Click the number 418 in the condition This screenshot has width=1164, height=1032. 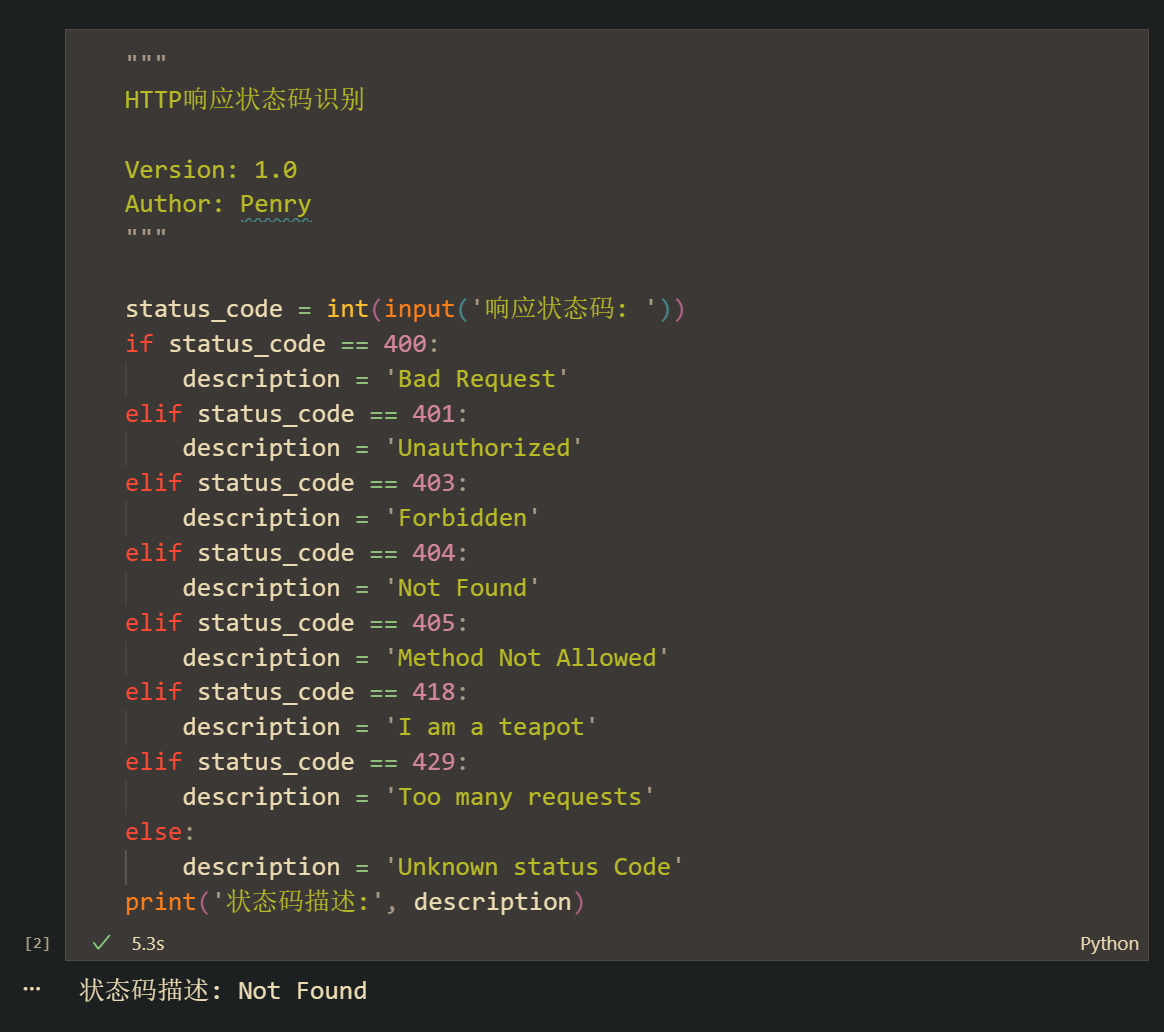point(433,692)
